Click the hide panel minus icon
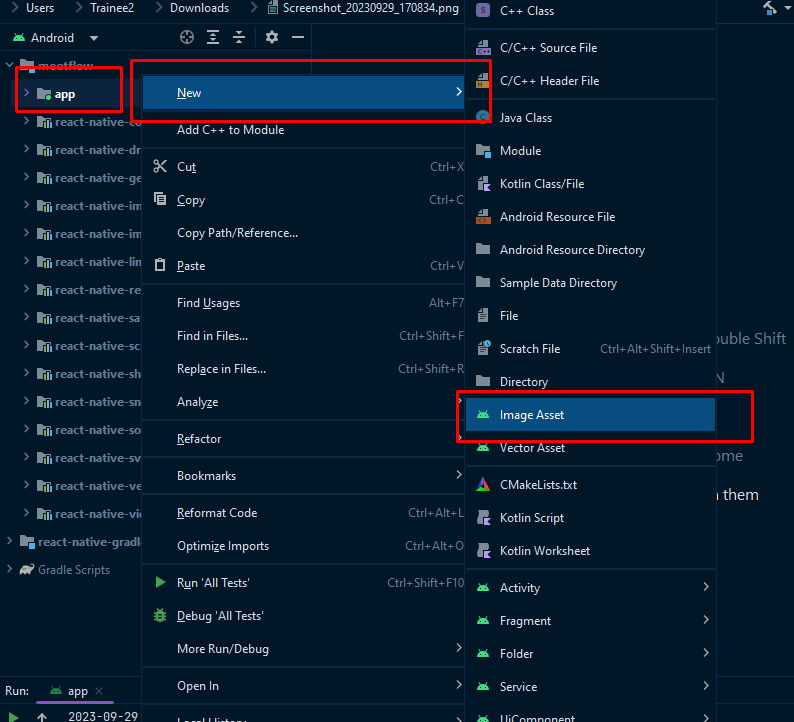 point(298,37)
